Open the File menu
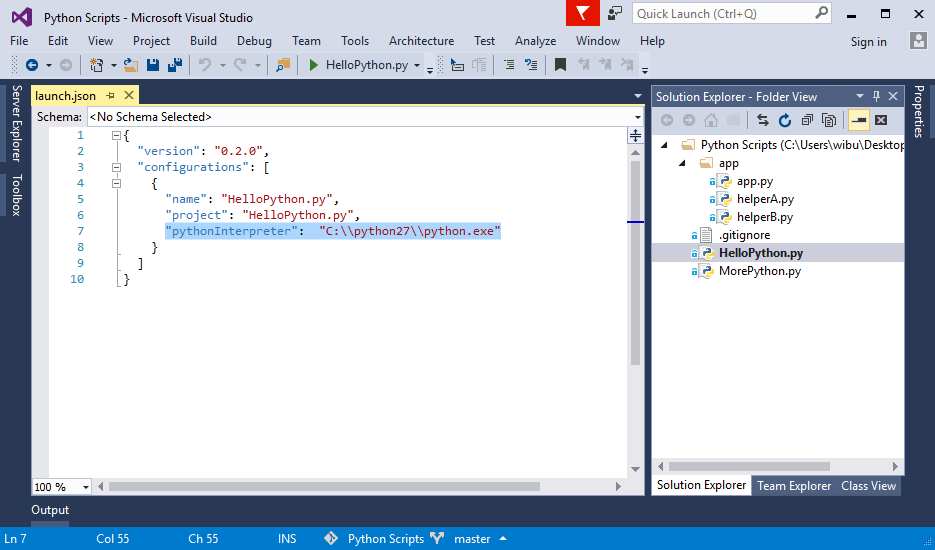935x550 pixels. pyautogui.click(x=19, y=41)
